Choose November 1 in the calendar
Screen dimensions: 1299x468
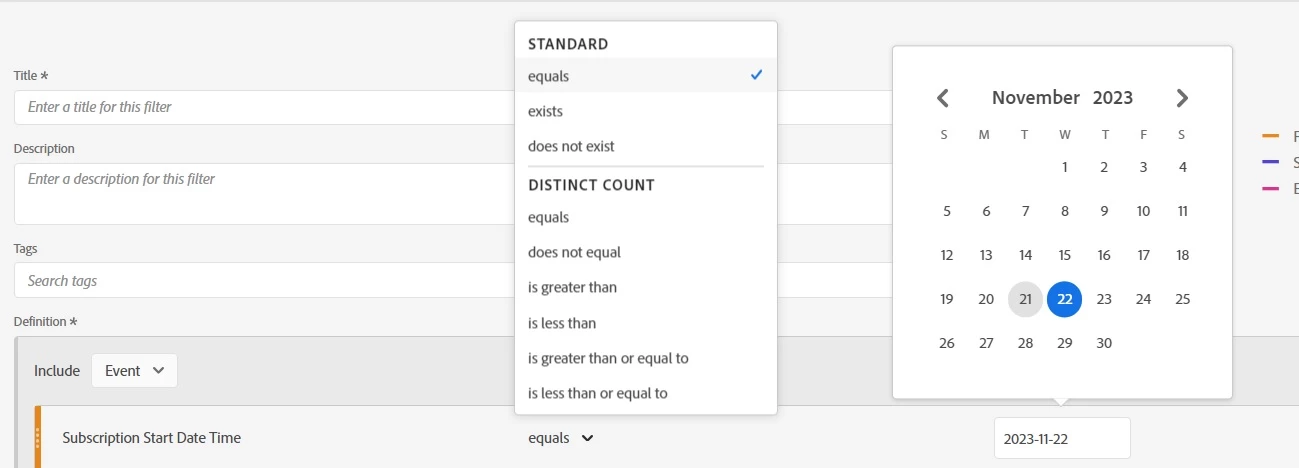click(1065, 167)
